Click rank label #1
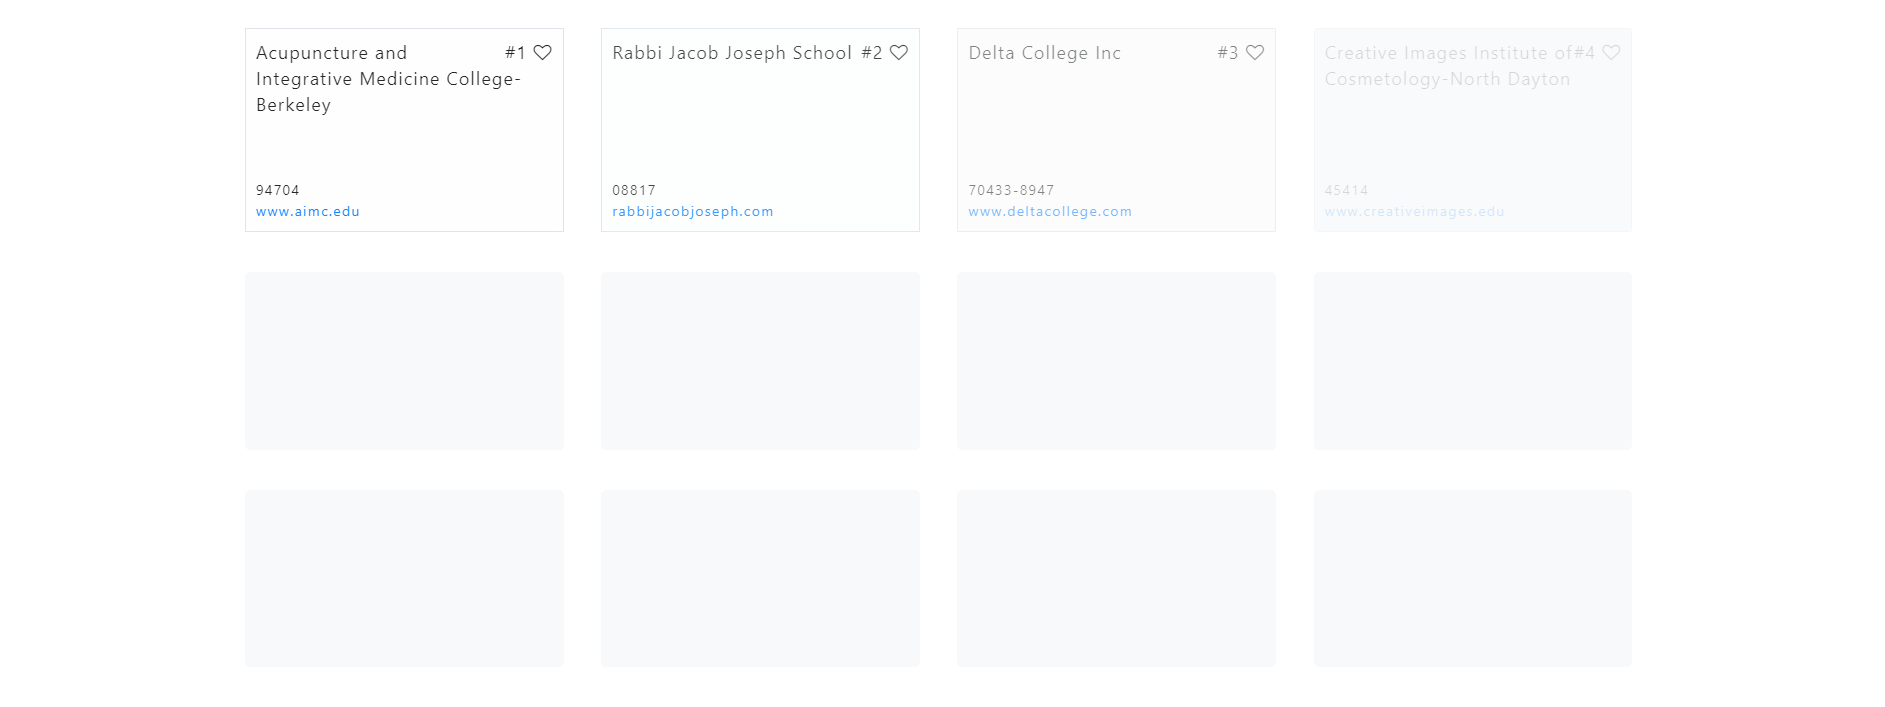This screenshot has width=1885, height=707. coord(515,53)
